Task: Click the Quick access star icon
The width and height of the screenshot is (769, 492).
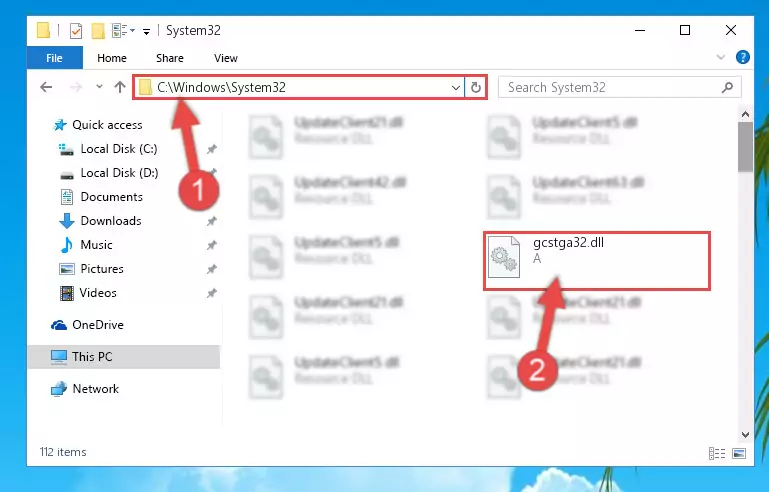Action: (60, 125)
